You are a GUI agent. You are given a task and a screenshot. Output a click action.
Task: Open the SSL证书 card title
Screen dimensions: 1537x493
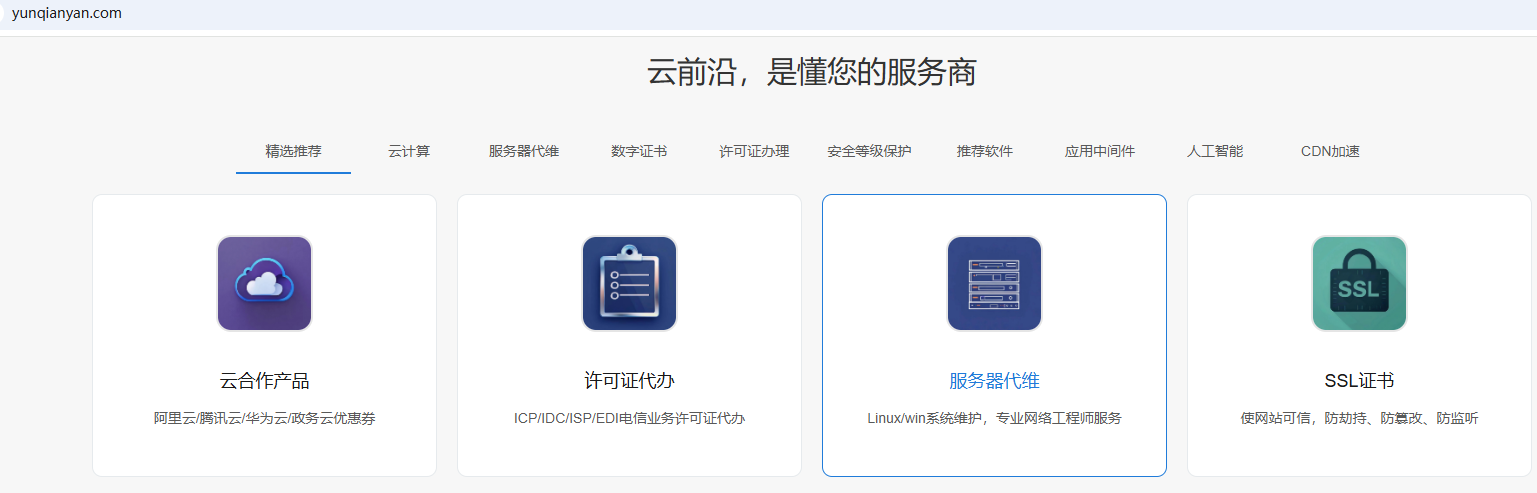coord(1359,381)
